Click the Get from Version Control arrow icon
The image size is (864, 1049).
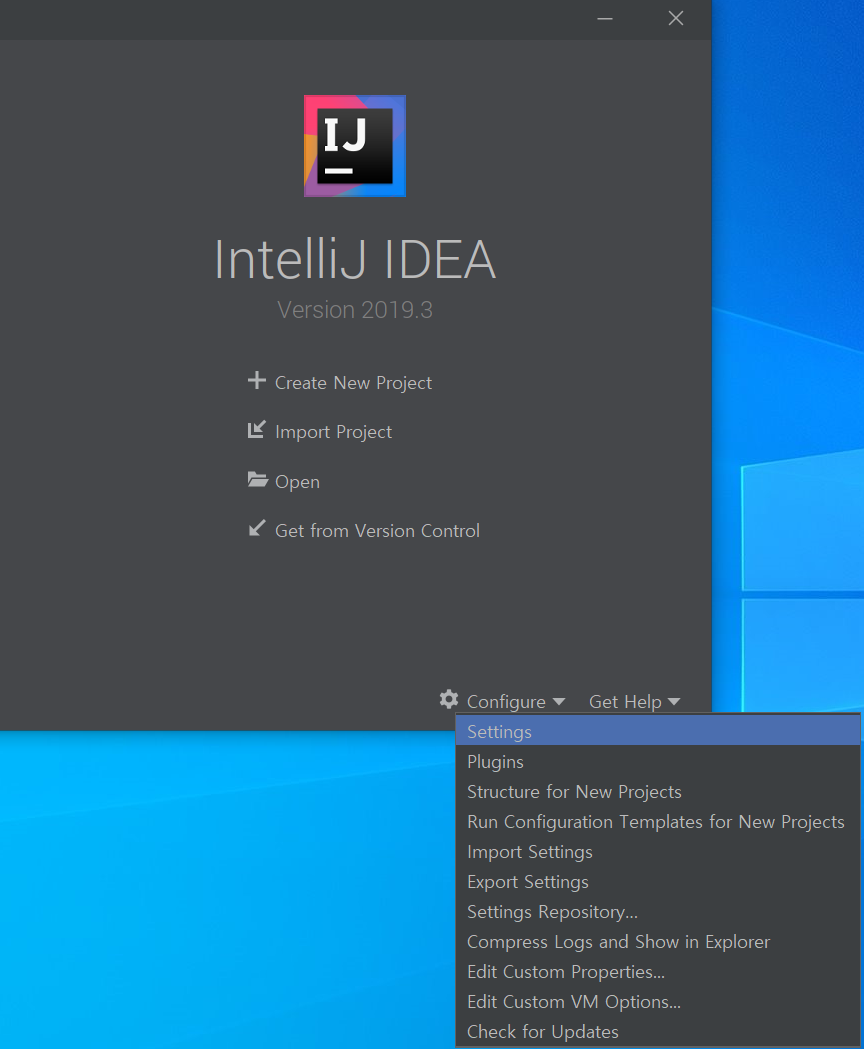coord(257,529)
